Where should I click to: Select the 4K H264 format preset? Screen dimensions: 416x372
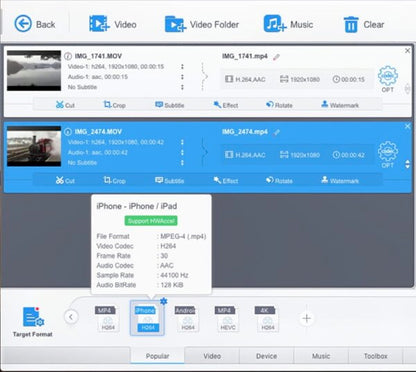tap(267, 319)
